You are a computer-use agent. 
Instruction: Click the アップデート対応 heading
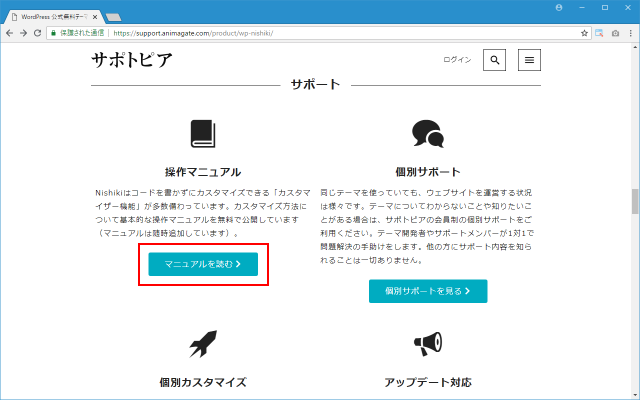tap(428, 382)
